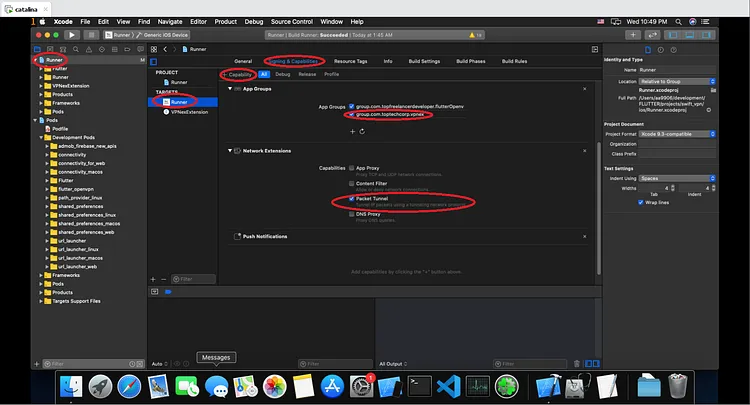750x405 pixels.
Task: Click the code review arrows button
Action: (652, 35)
